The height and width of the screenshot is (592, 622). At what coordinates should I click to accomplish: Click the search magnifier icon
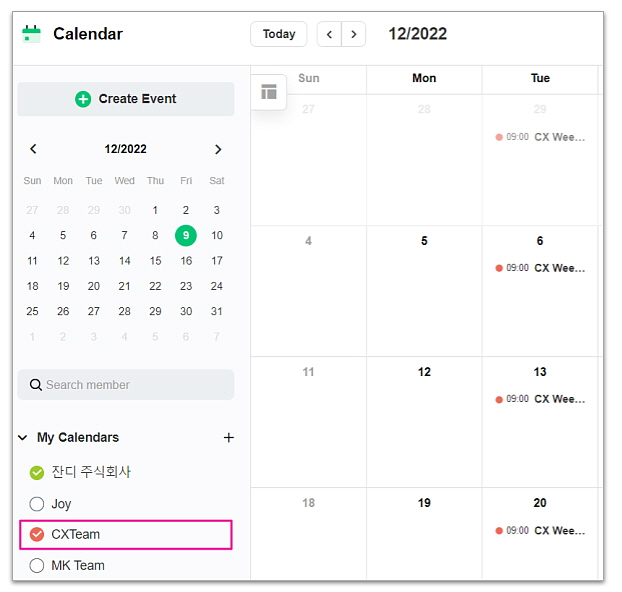pyautogui.click(x=36, y=385)
